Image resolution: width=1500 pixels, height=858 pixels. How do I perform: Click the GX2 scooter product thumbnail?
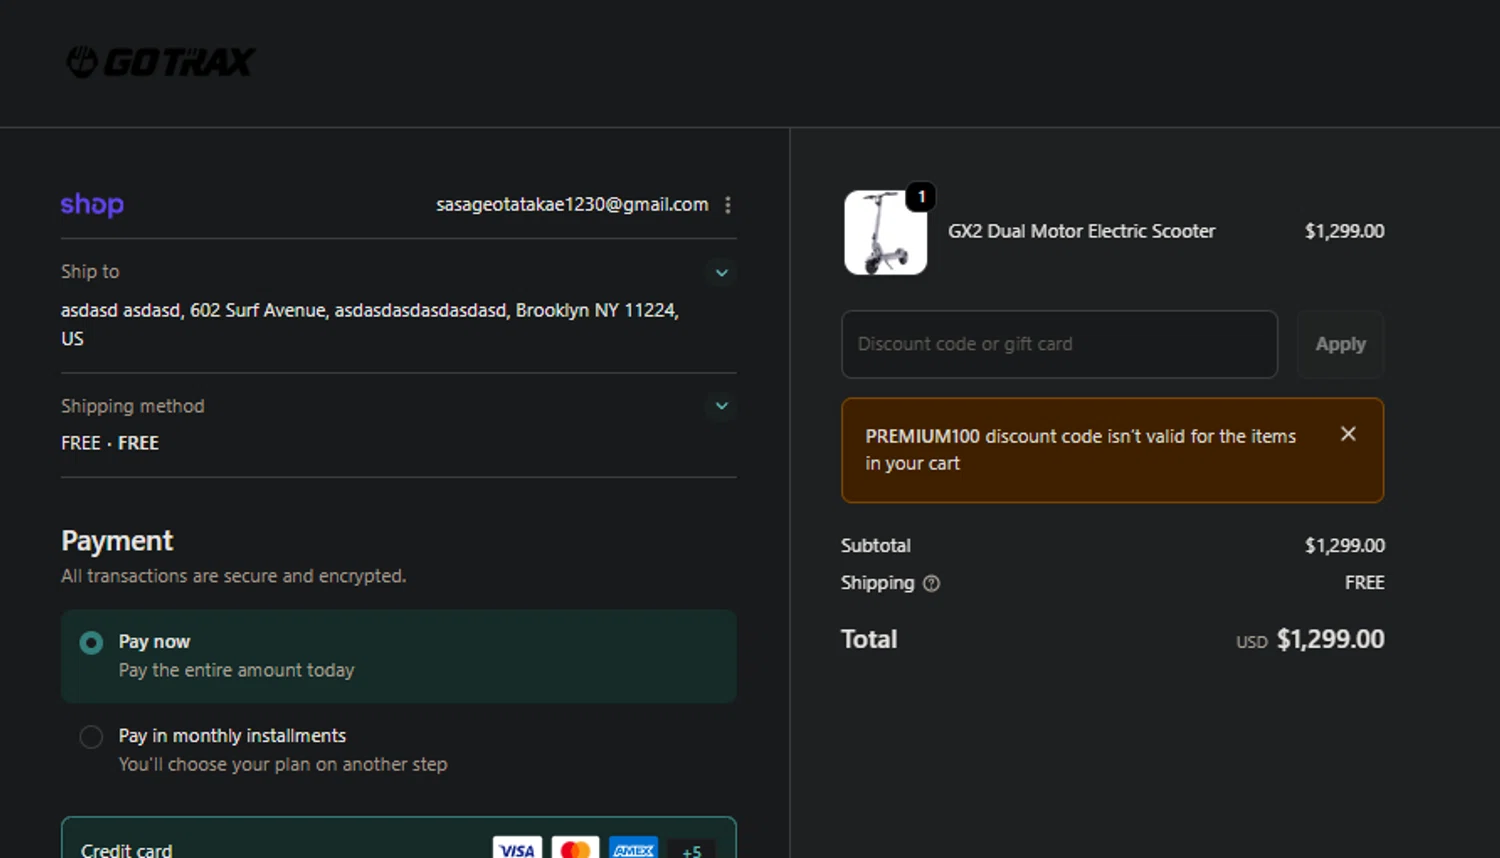coord(885,233)
